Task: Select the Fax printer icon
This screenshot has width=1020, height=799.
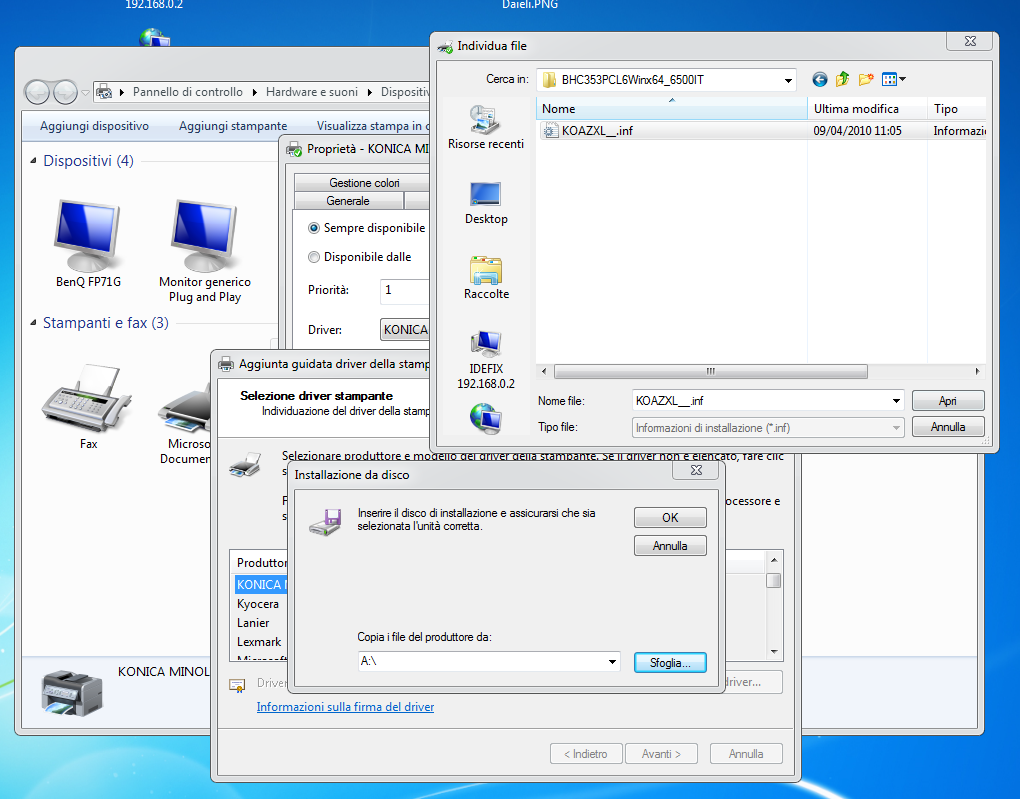Action: coord(88,405)
